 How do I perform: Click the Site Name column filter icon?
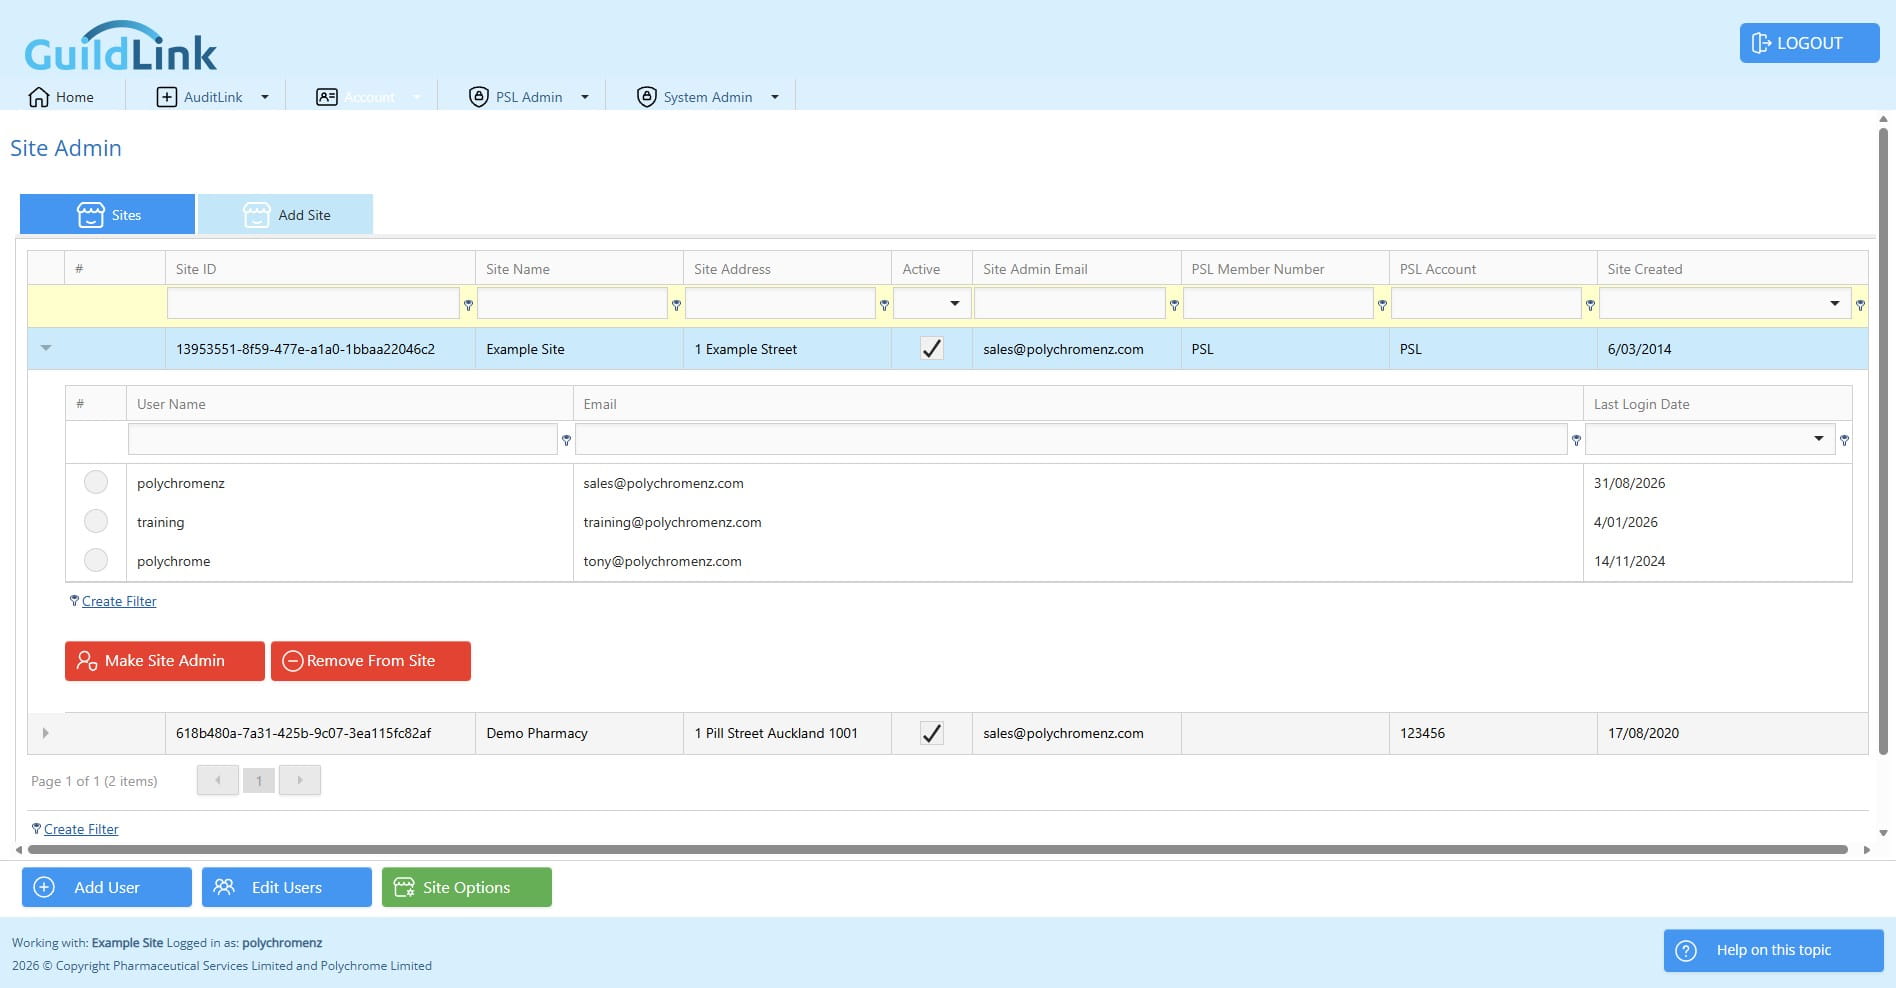click(x=676, y=304)
